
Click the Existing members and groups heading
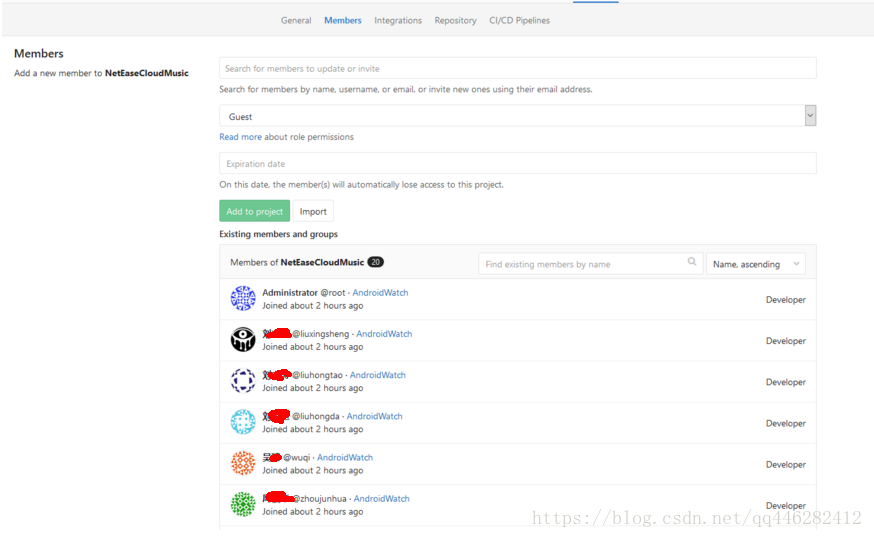point(278,234)
